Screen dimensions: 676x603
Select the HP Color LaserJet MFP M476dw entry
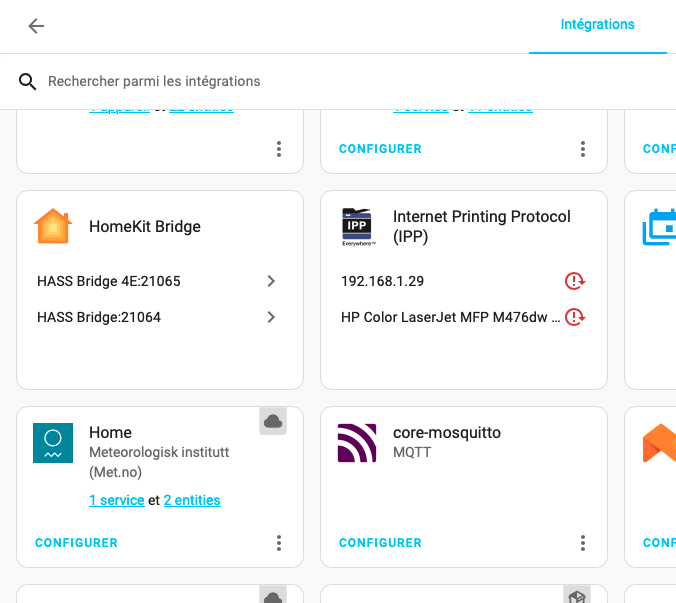(x=450, y=317)
